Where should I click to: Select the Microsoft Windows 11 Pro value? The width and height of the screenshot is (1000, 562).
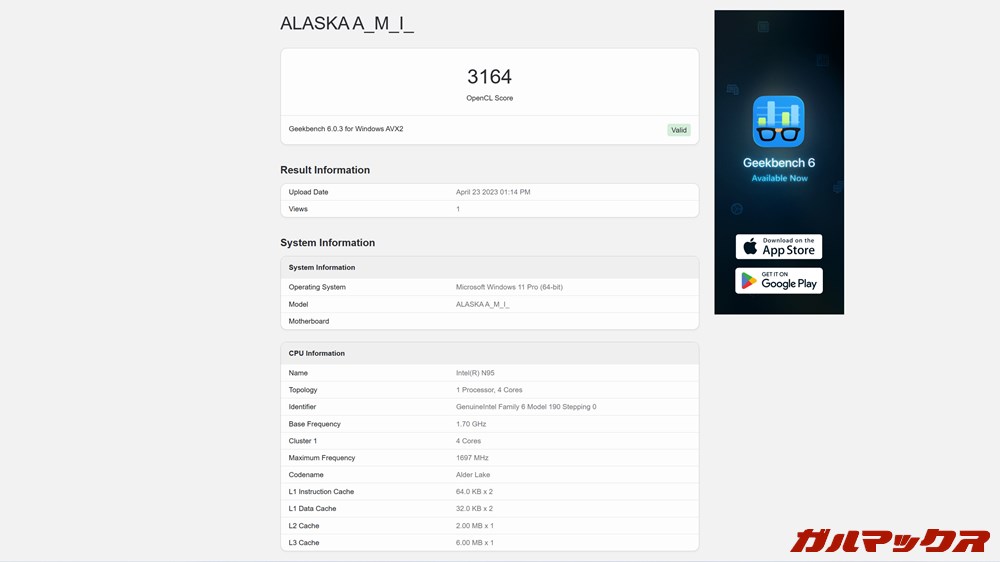(x=509, y=287)
